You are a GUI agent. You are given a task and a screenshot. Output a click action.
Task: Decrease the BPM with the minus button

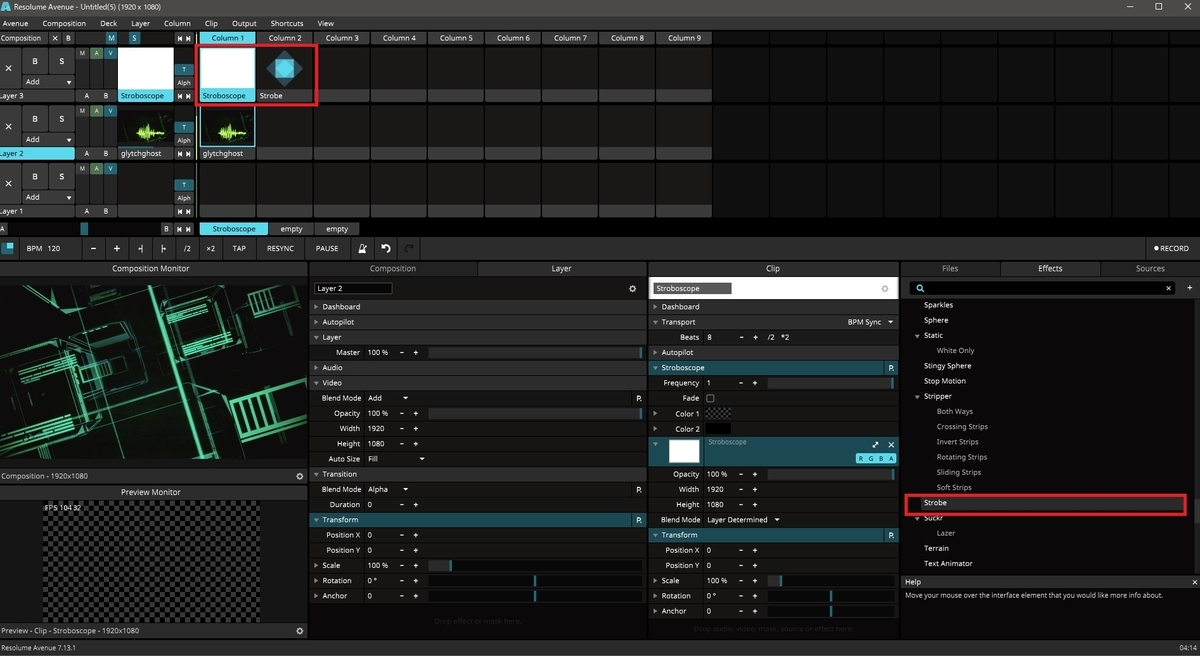pyautogui.click(x=93, y=248)
